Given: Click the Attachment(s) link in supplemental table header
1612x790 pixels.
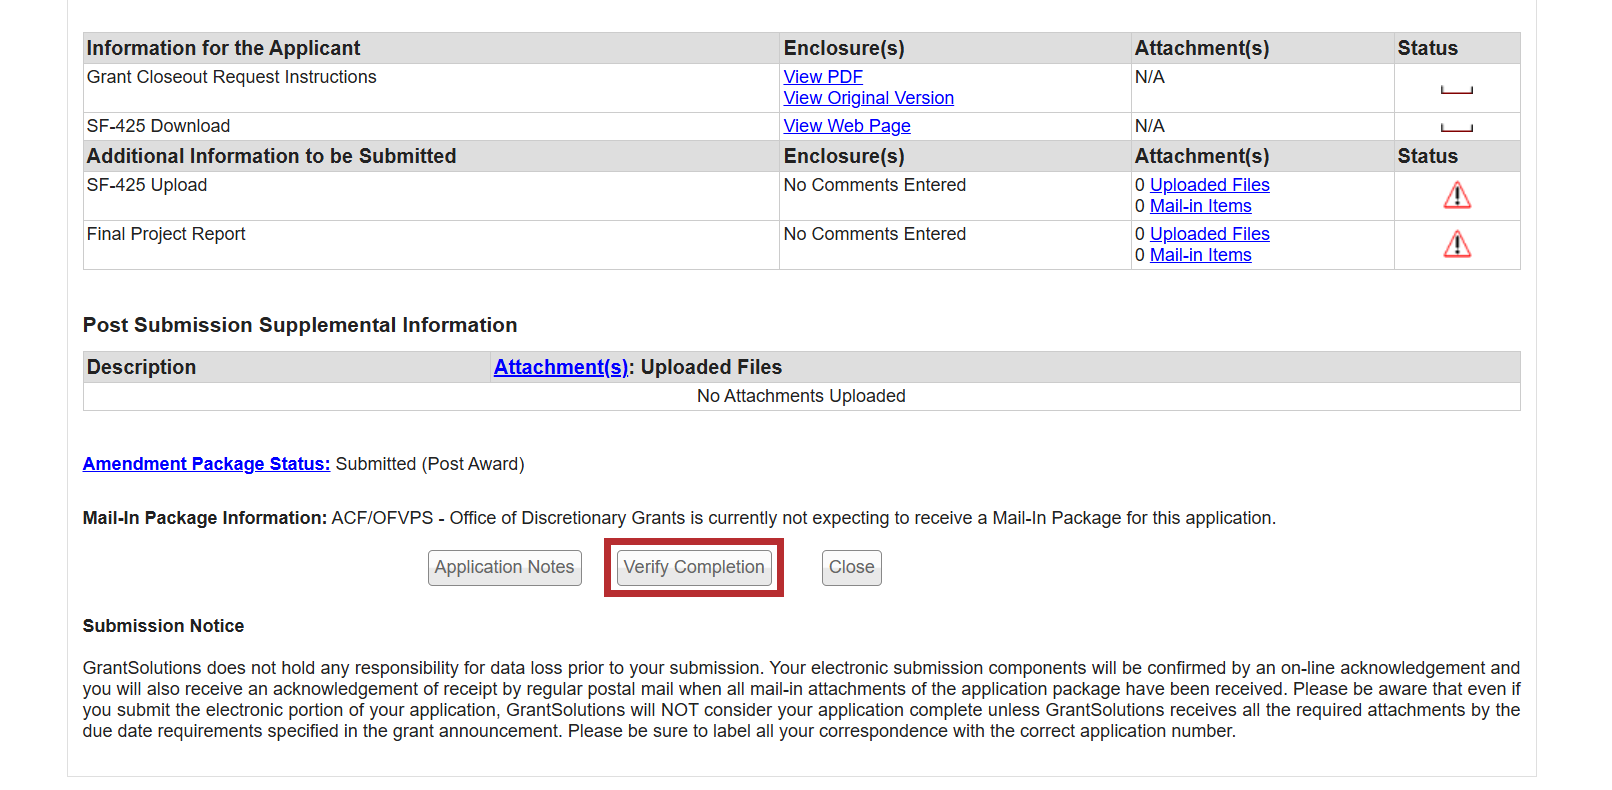Looking at the screenshot, I should pyautogui.click(x=561, y=367).
